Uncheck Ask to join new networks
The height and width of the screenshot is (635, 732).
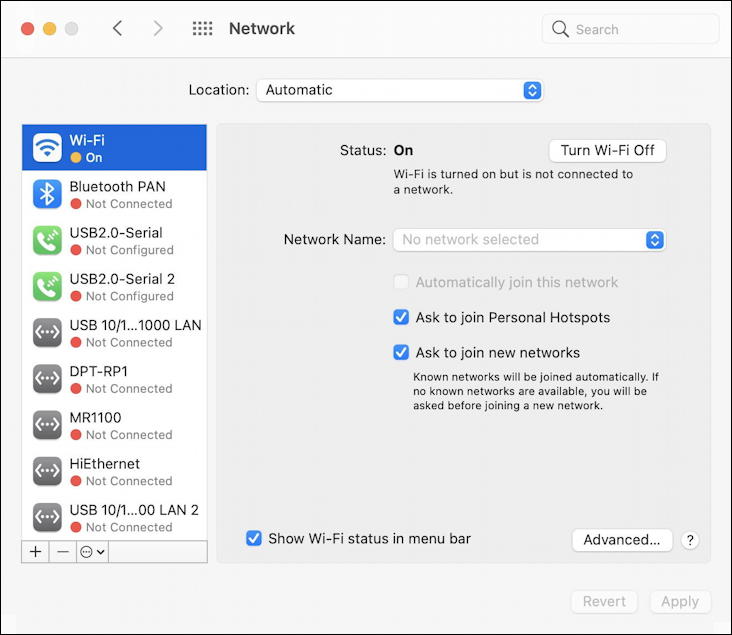coord(401,352)
